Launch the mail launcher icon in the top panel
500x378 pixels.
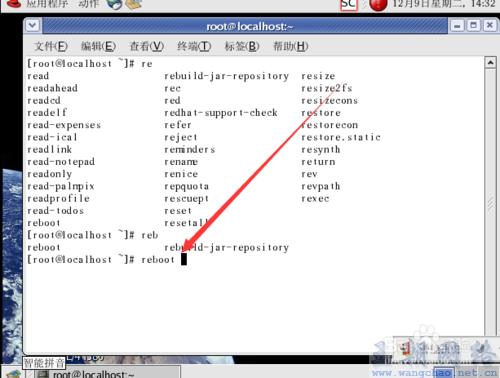pos(134,4)
